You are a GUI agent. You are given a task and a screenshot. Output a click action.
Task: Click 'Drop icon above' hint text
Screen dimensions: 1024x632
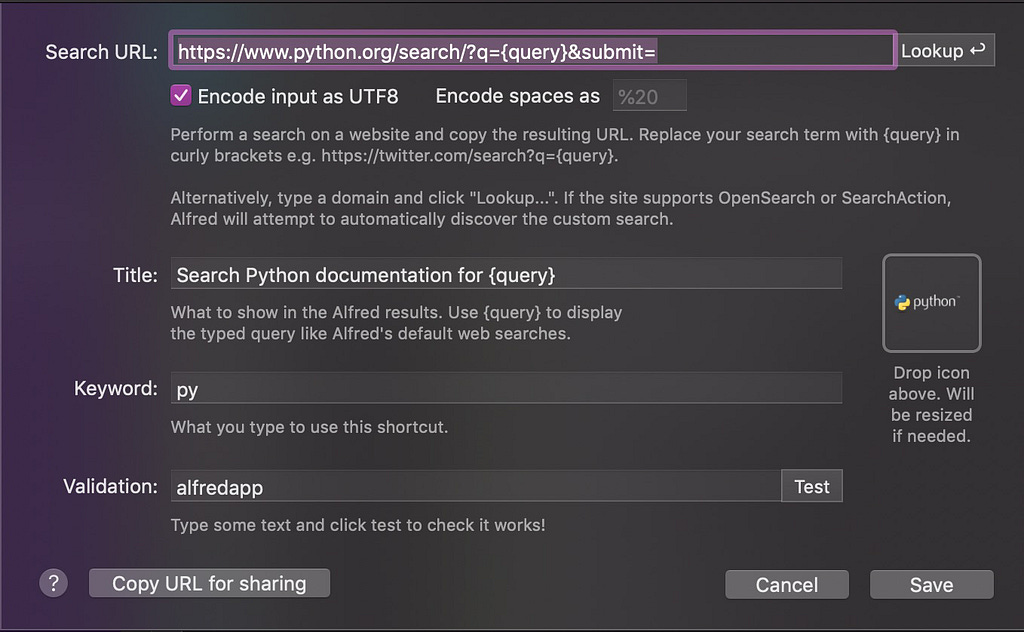pyautogui.click(x=931, y=404)
